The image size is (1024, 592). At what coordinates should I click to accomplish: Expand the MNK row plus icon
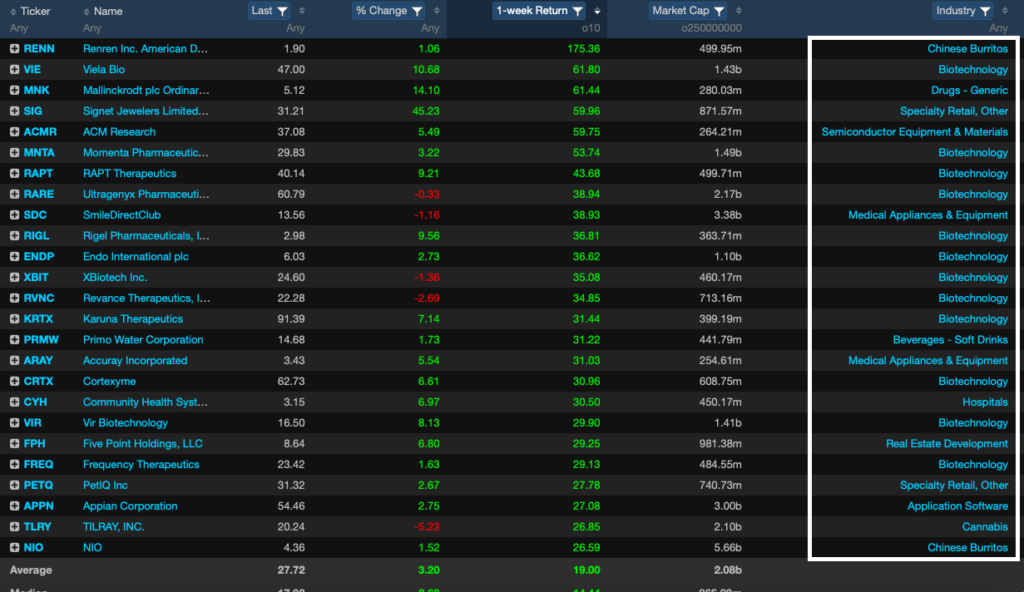14,90
